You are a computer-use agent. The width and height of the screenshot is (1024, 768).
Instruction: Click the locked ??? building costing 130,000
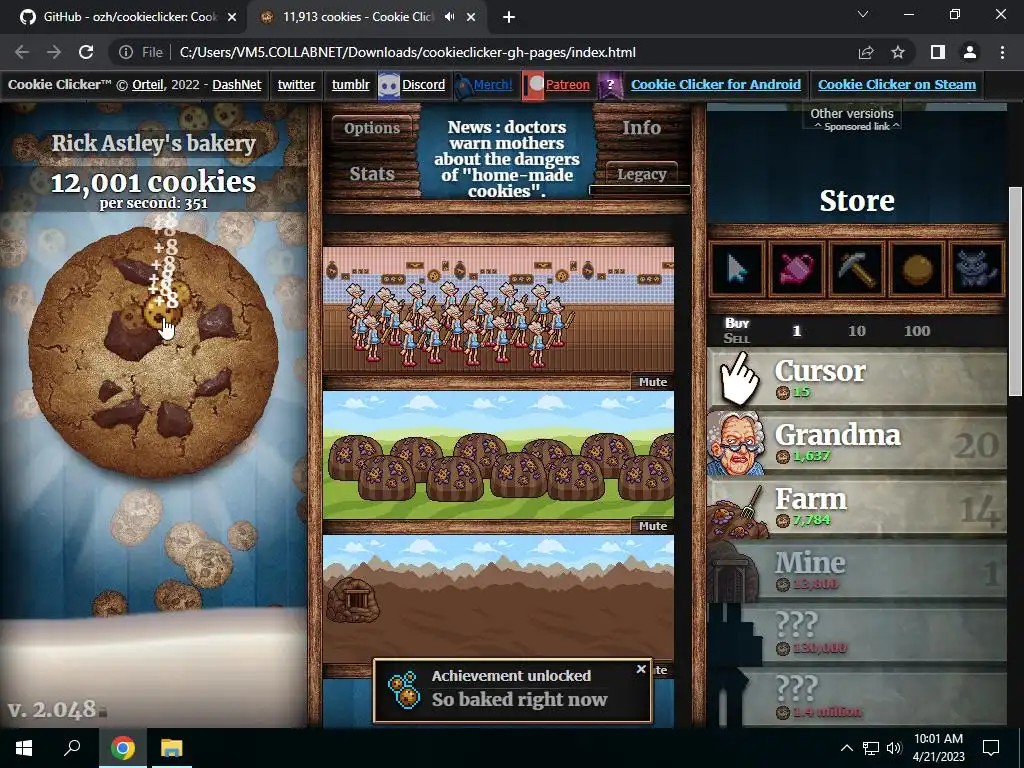pyautogui.click(x=857, y=635)
